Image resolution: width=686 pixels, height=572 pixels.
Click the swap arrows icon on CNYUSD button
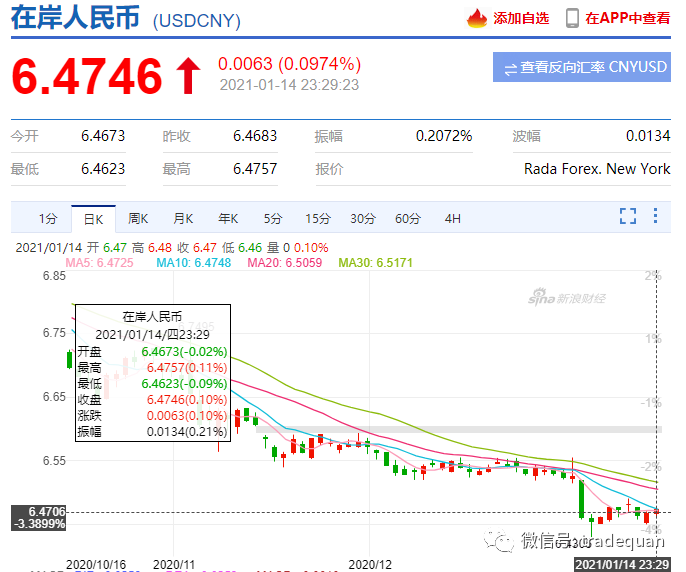pos(510,69)
